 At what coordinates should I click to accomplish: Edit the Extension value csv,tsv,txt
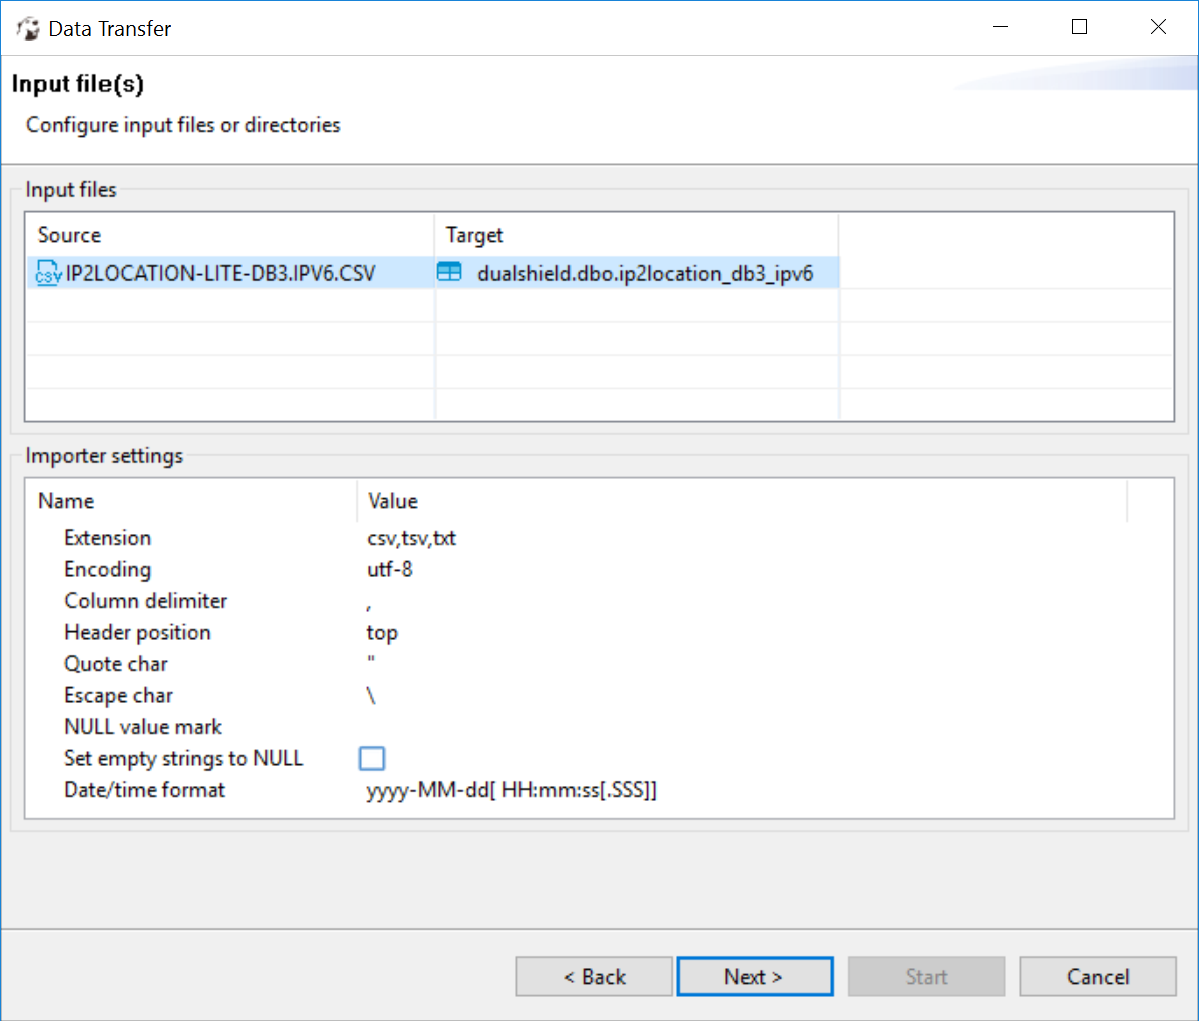click(x=411, y=538)
